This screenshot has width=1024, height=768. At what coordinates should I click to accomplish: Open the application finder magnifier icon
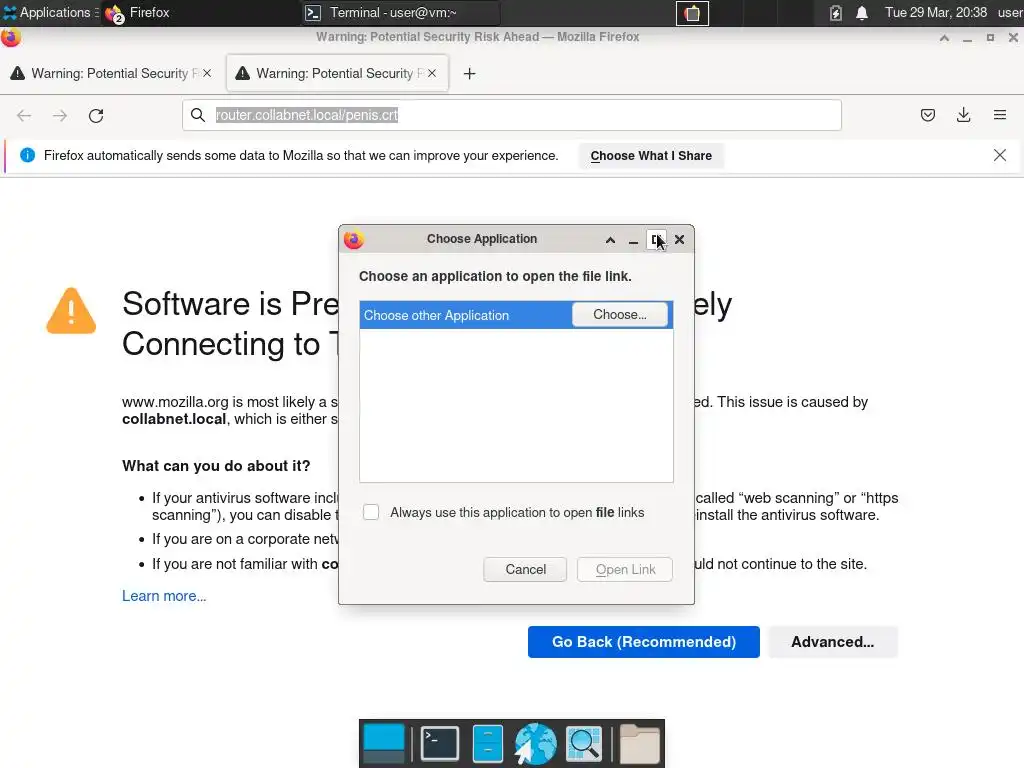coord(583,743)
